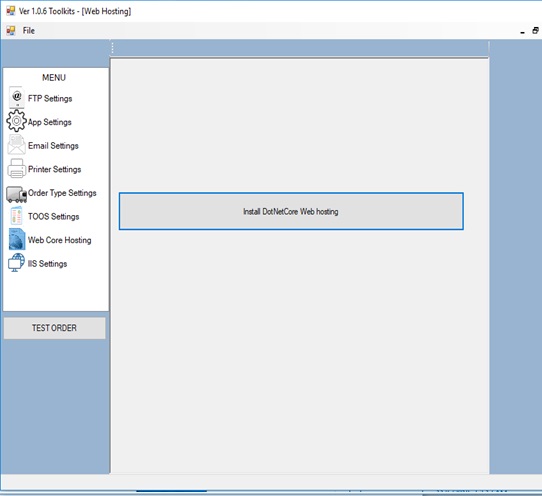Screen dimensions: 542x496
Task: Open the IIS Settings monitor-globe icon
Action: [16, 263]
